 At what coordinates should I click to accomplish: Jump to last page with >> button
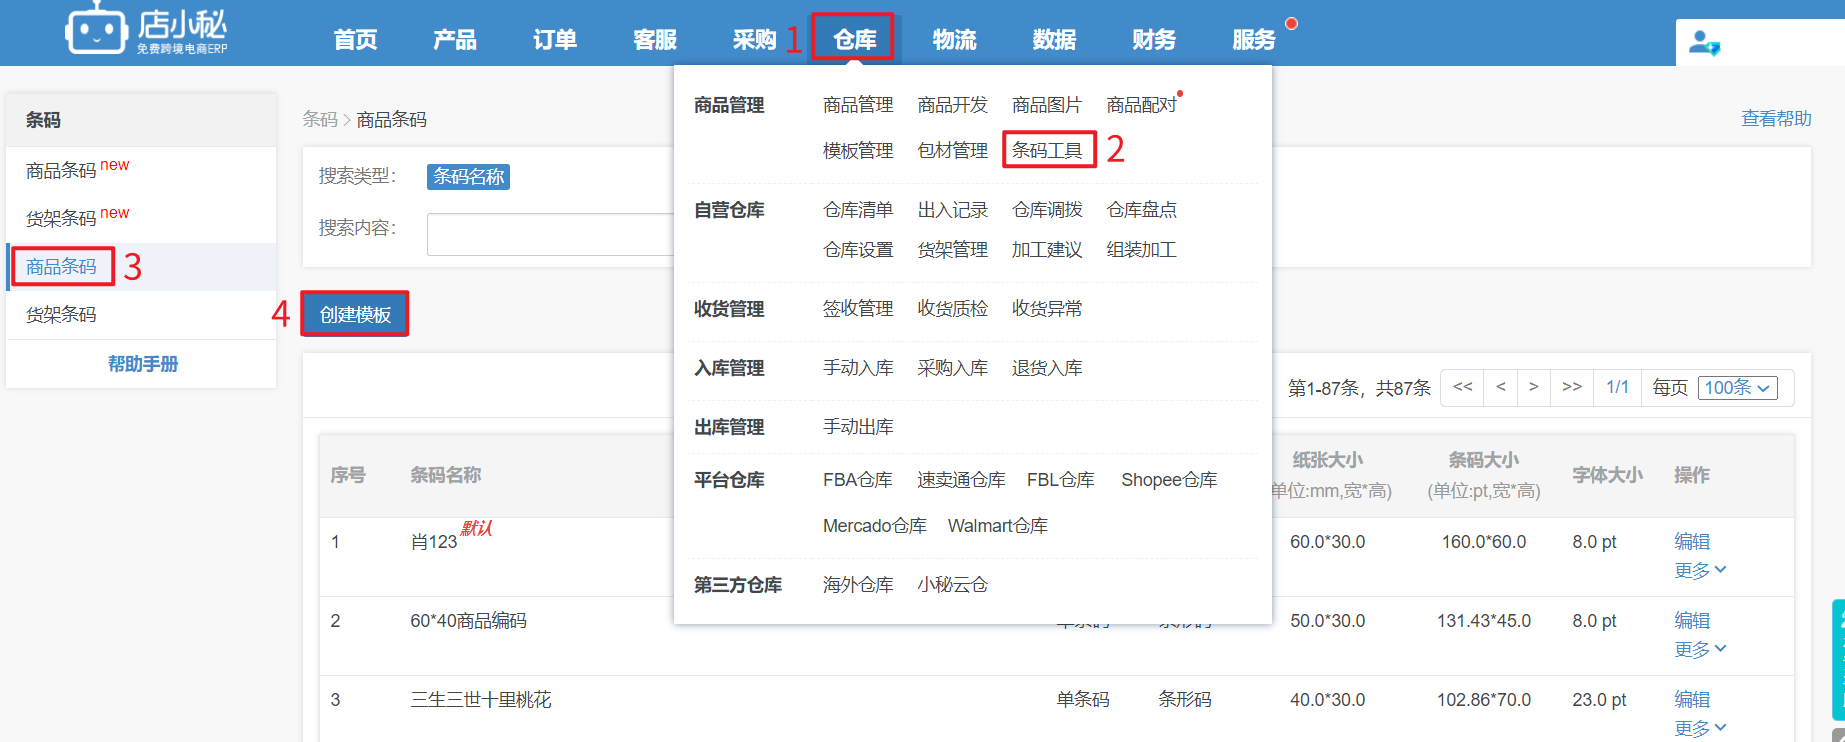[1571, 387]
